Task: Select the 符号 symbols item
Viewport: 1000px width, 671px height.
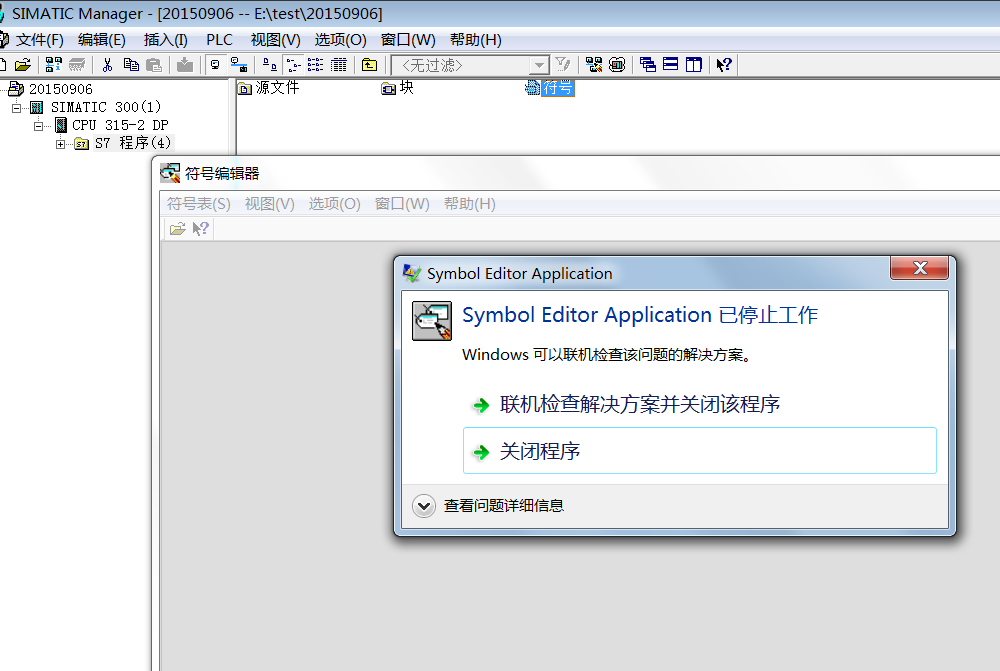Action: pos(557,88)
